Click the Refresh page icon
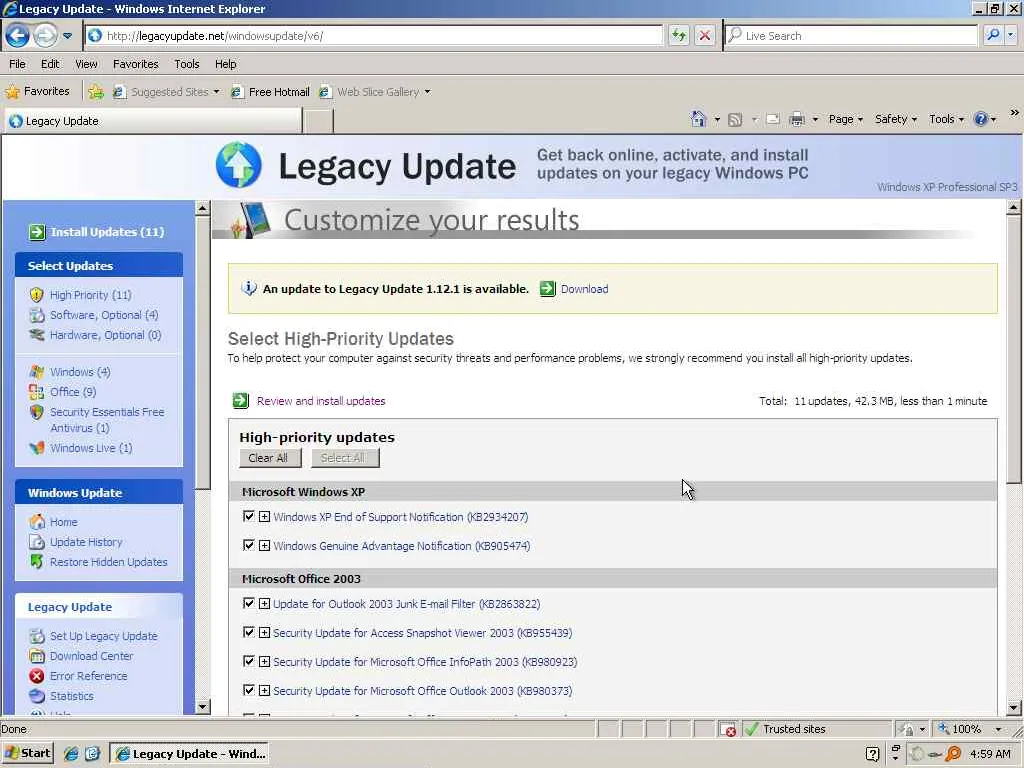The image size is (1024, 768). point(679,35)
